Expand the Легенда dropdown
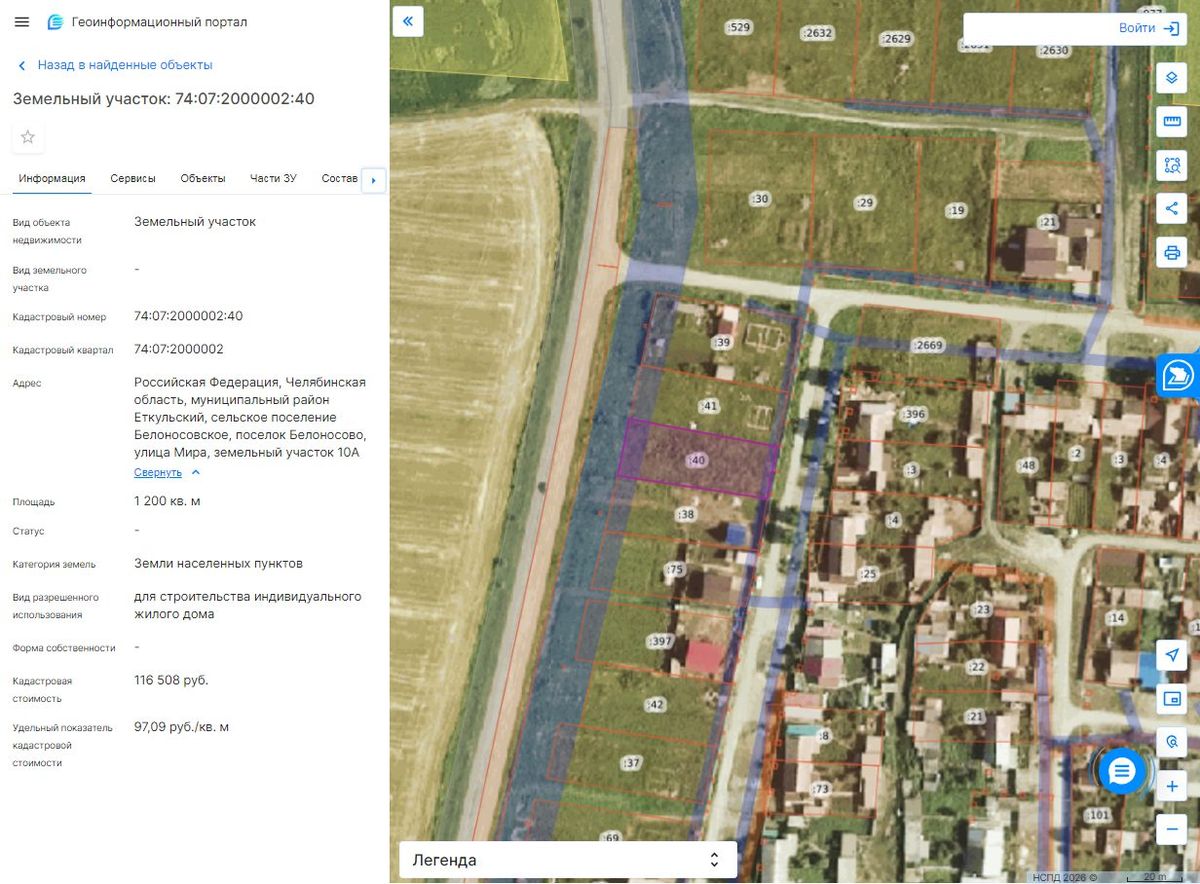This screenshot has height=884, width=1200. tap(568, 860)
